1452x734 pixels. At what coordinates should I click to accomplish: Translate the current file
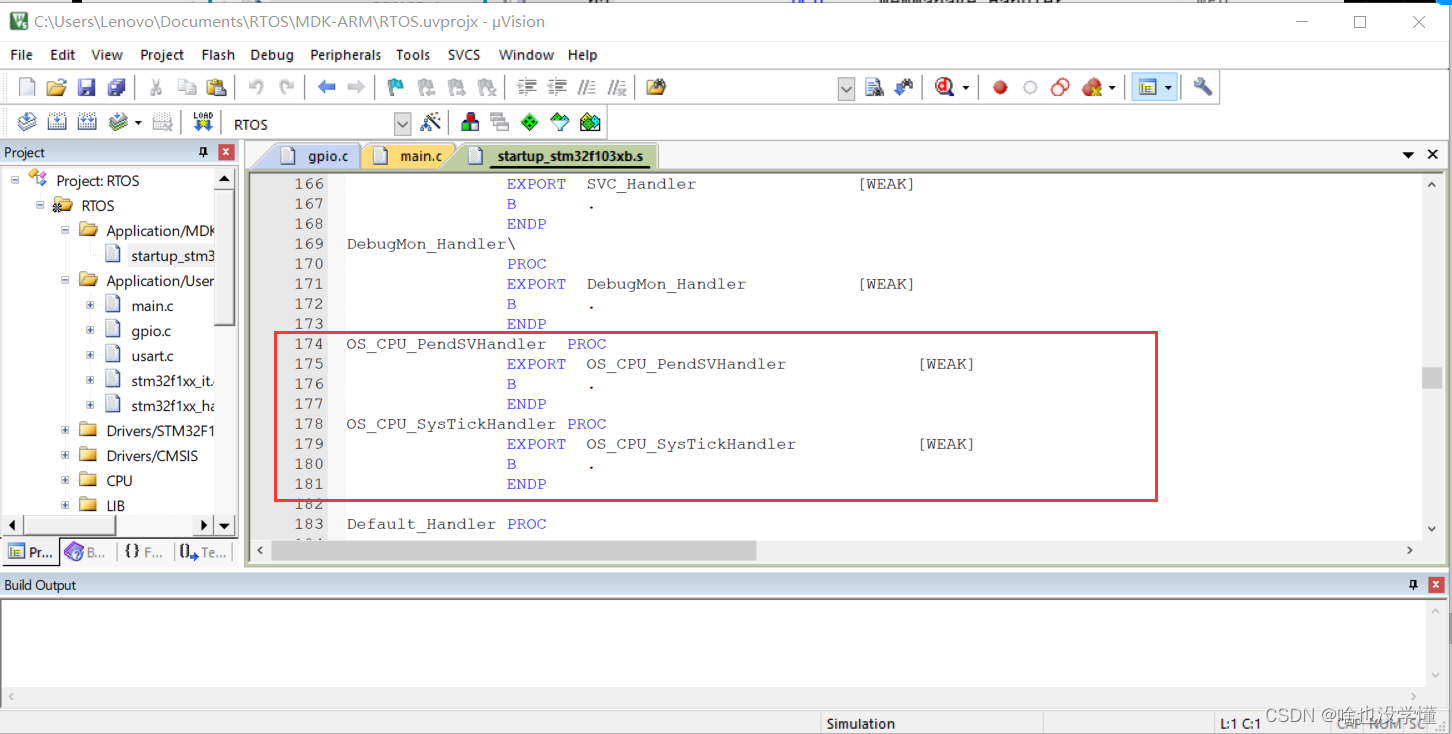(x=27, y=123)
